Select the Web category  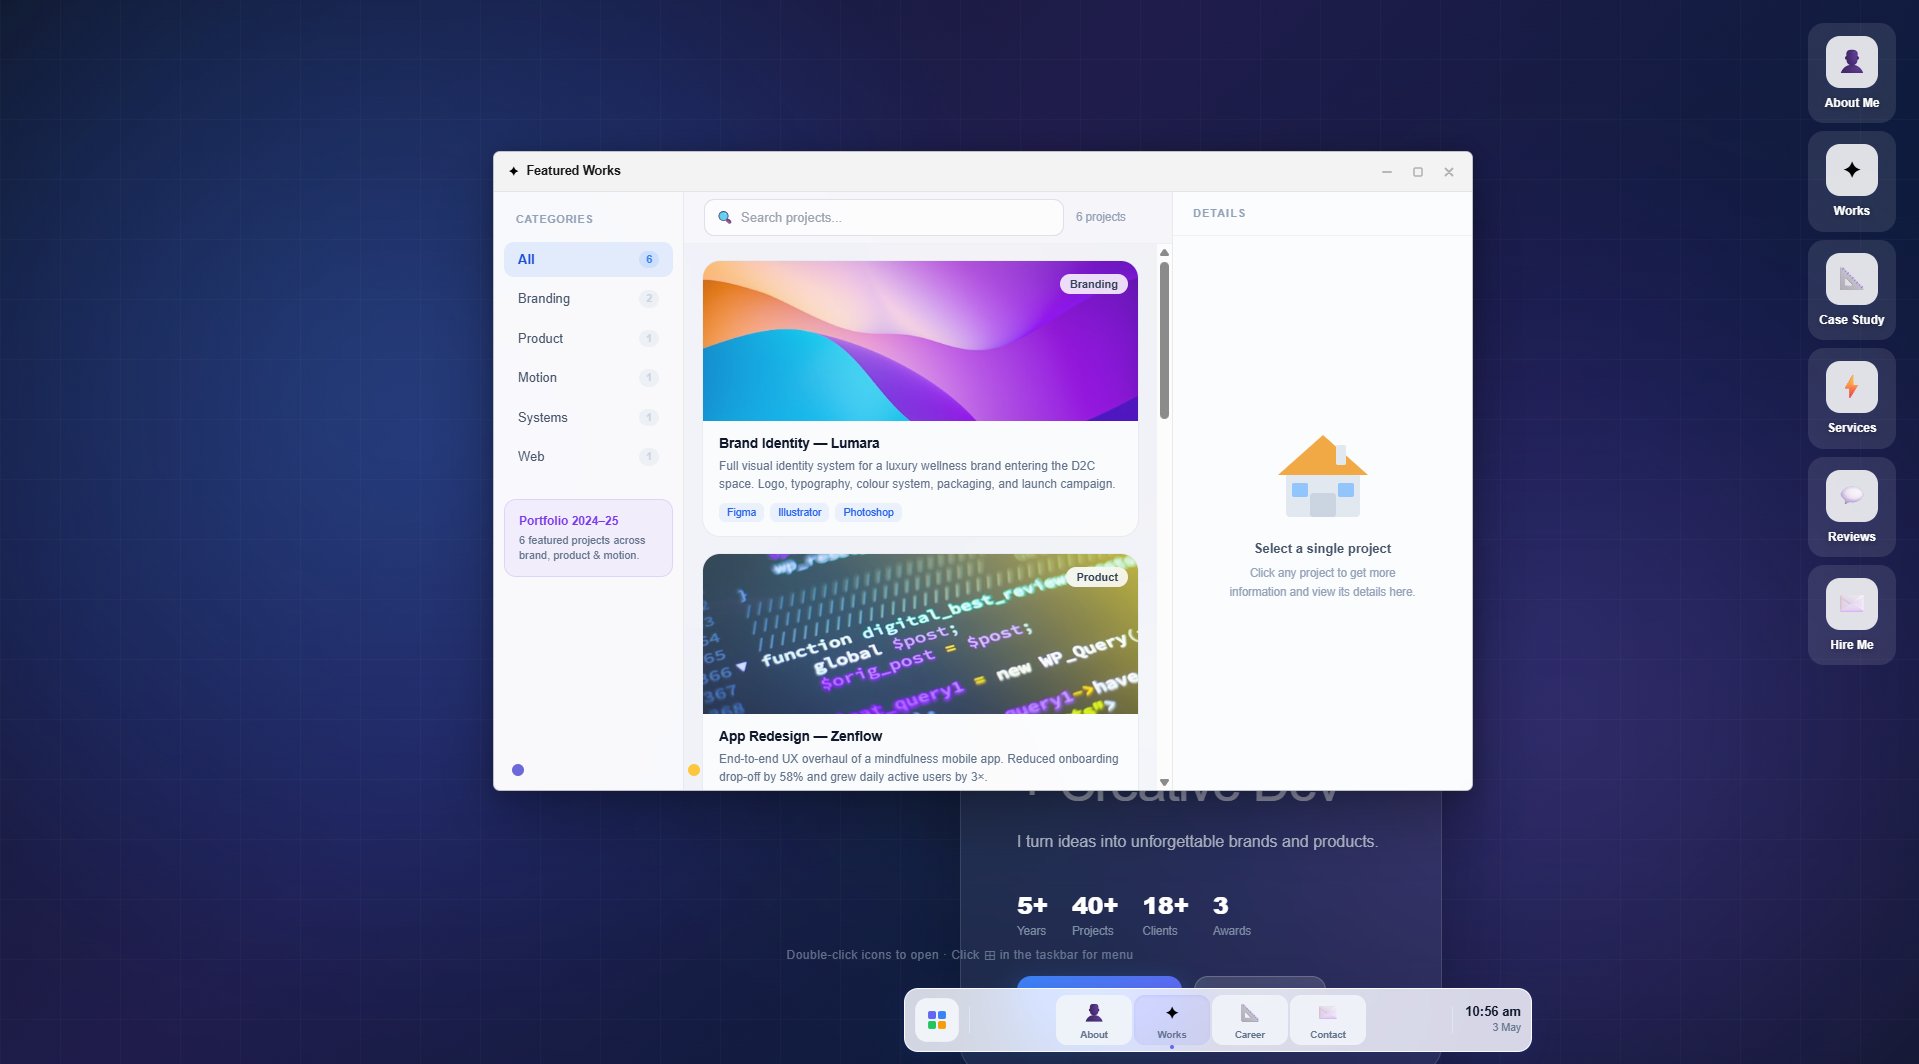click(588, 457)
